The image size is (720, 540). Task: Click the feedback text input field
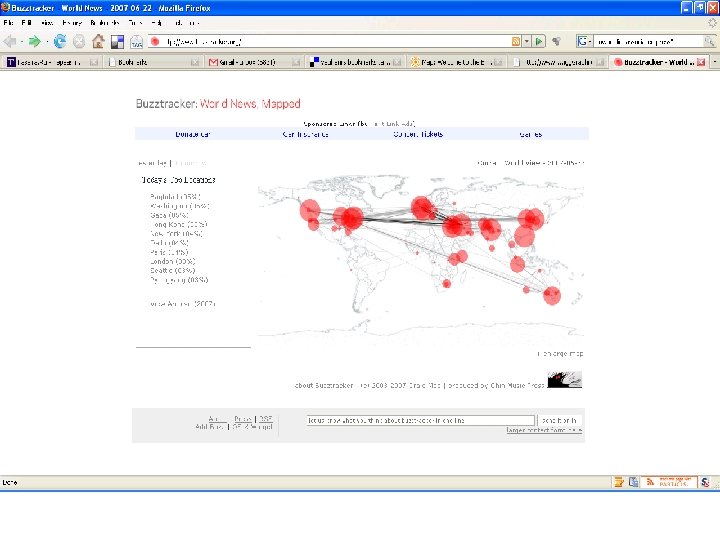click(x=421, y=420)
